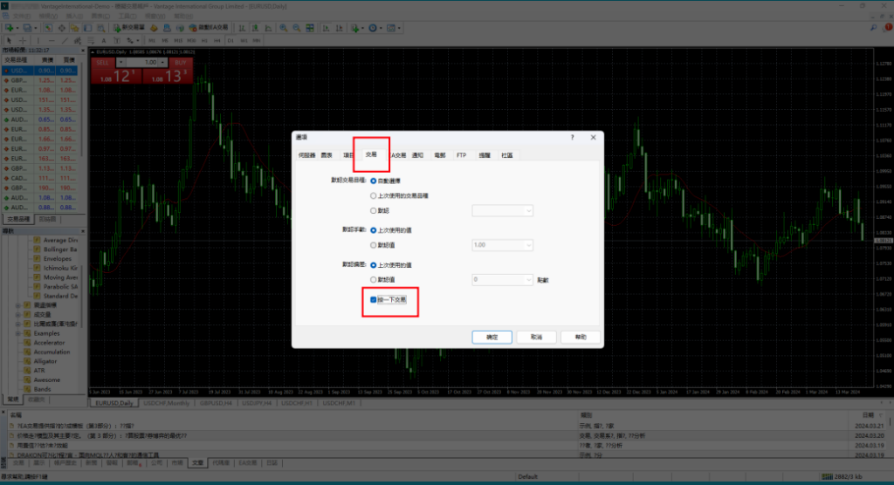Select the crosshair tool in the toolbar

22,39
